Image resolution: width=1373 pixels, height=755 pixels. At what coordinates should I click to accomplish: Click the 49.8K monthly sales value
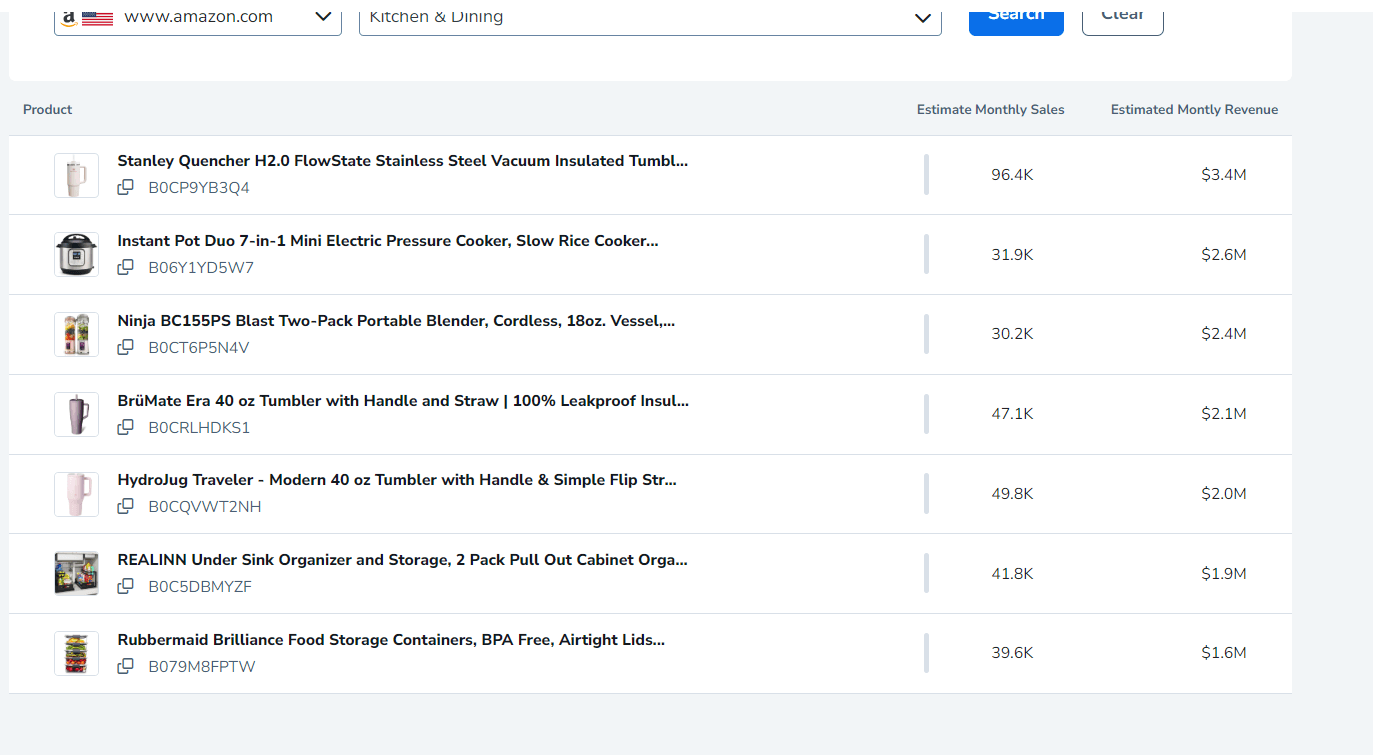click(x=1012, y=494)
